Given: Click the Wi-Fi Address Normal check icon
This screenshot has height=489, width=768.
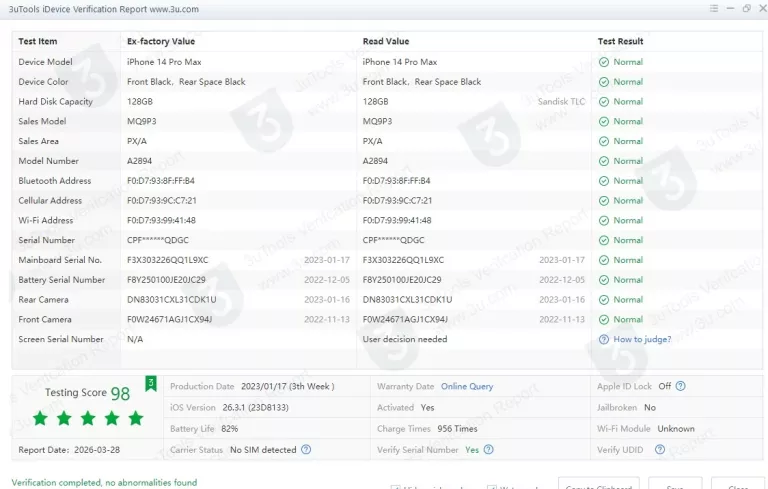Looking at the screenshot, I should (x=604, y=221).
